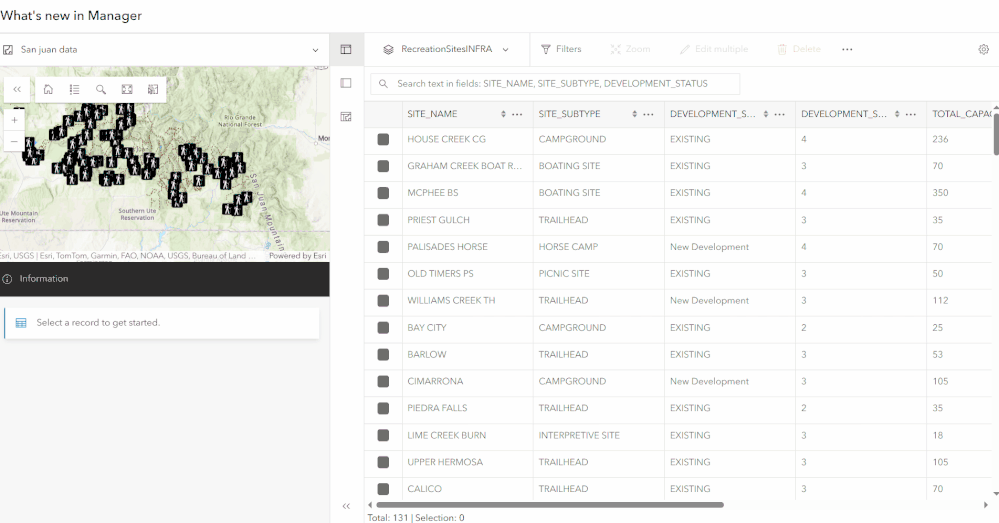Screen dimensions: 999x523
Task: Open SITE_NAME column options menu
Action: click(517, 114)
